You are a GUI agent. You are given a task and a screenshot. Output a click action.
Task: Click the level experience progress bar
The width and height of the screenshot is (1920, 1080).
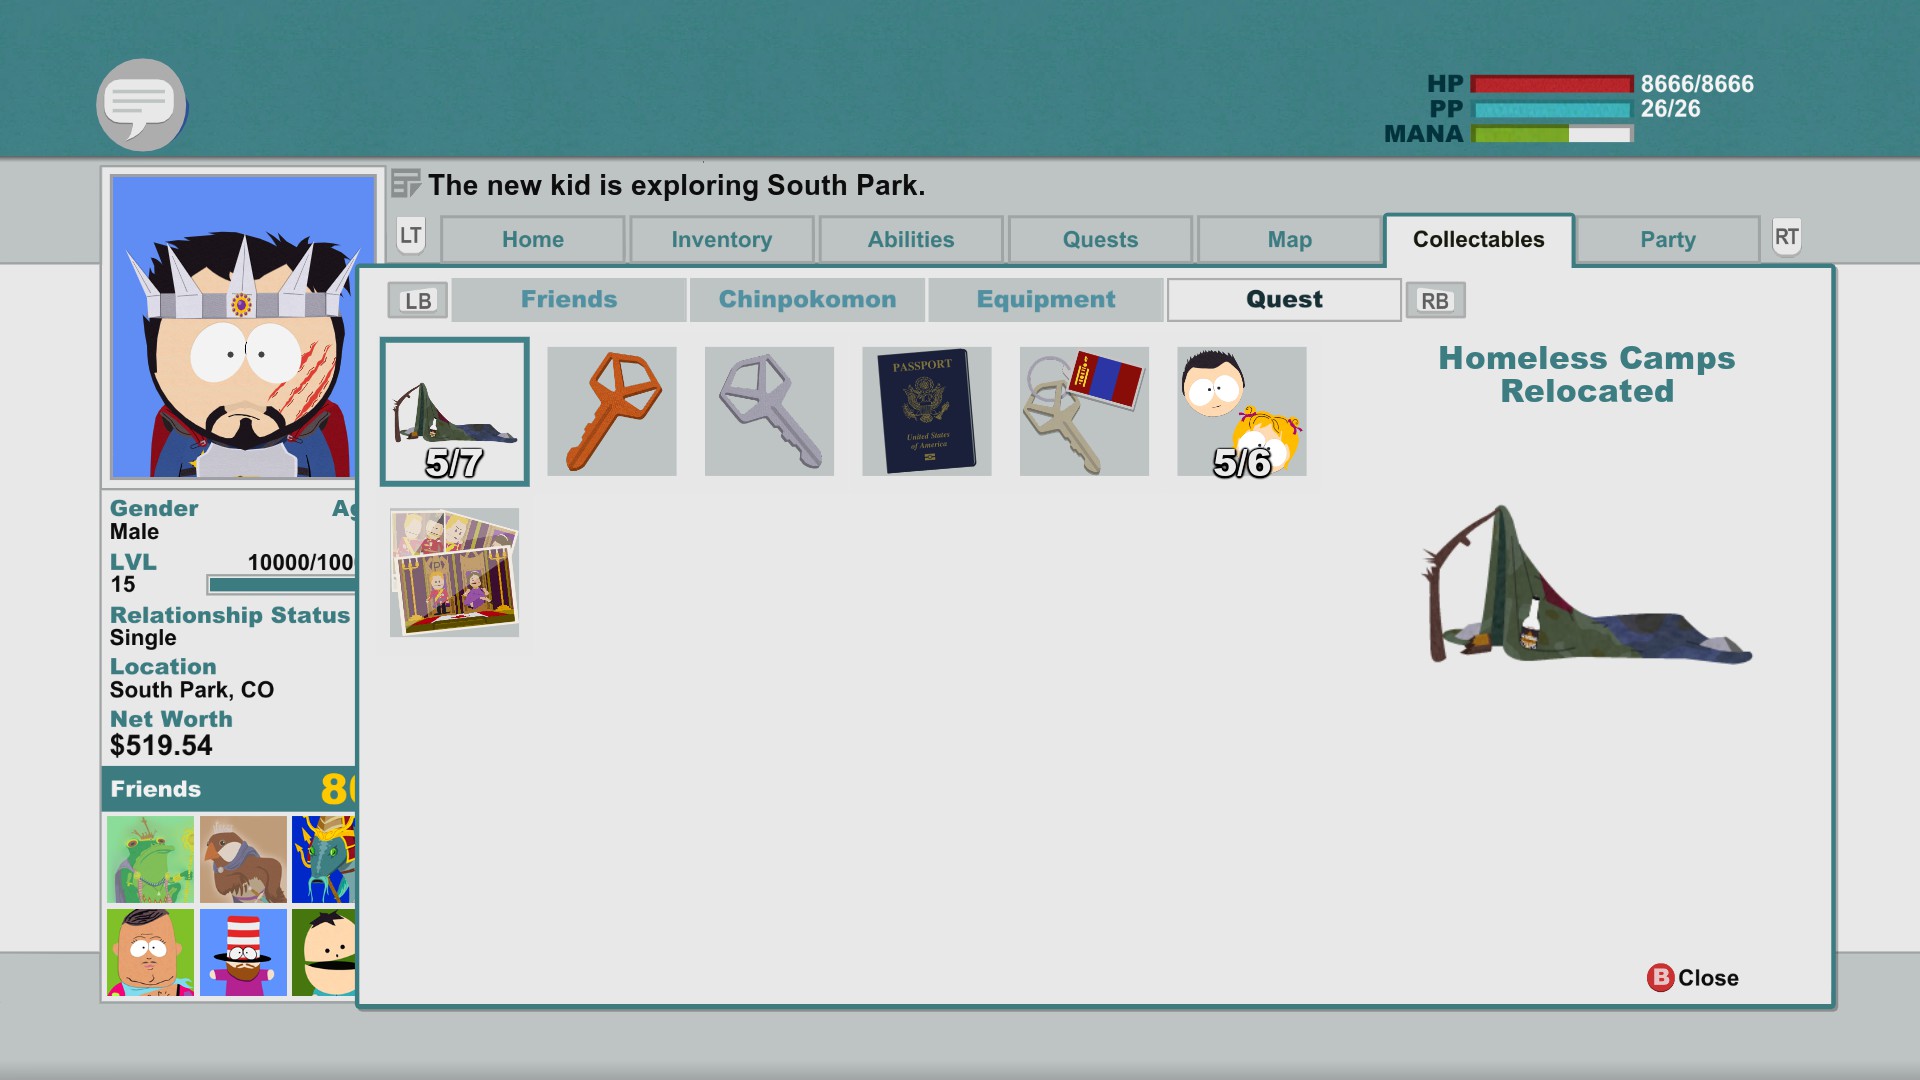pyautogui.click(x=281, y=585)
